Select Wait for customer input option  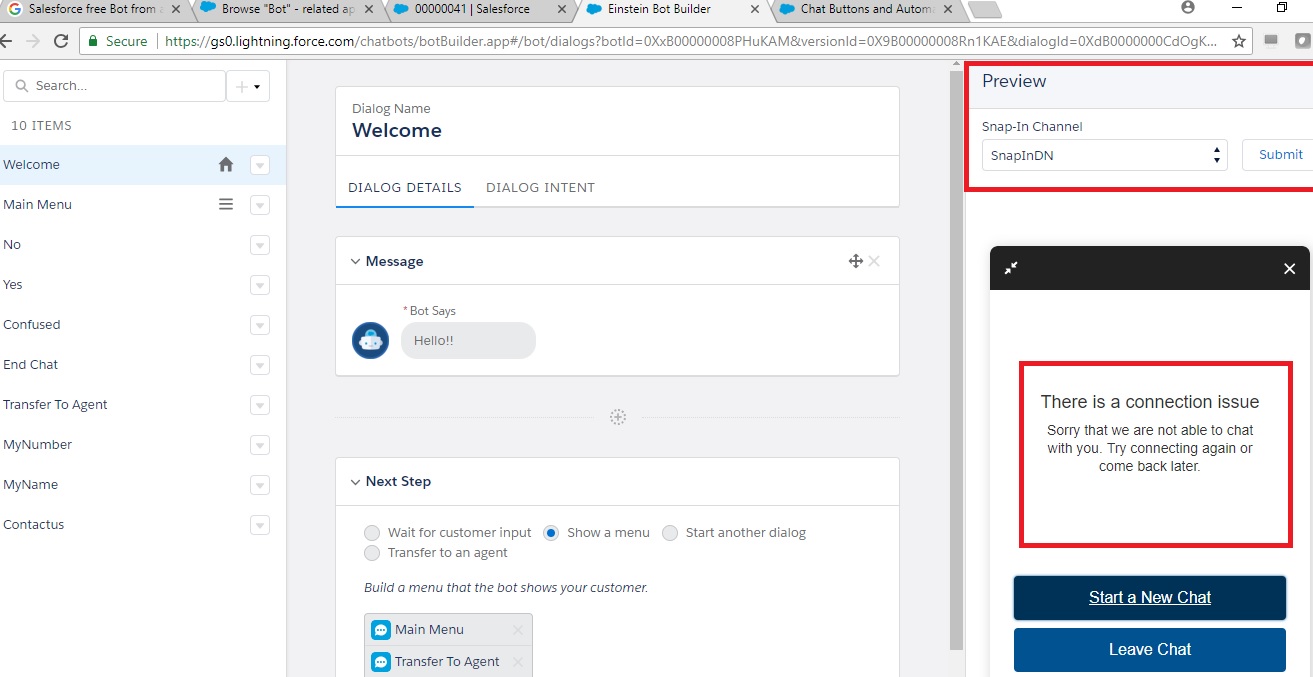(372, 533)
